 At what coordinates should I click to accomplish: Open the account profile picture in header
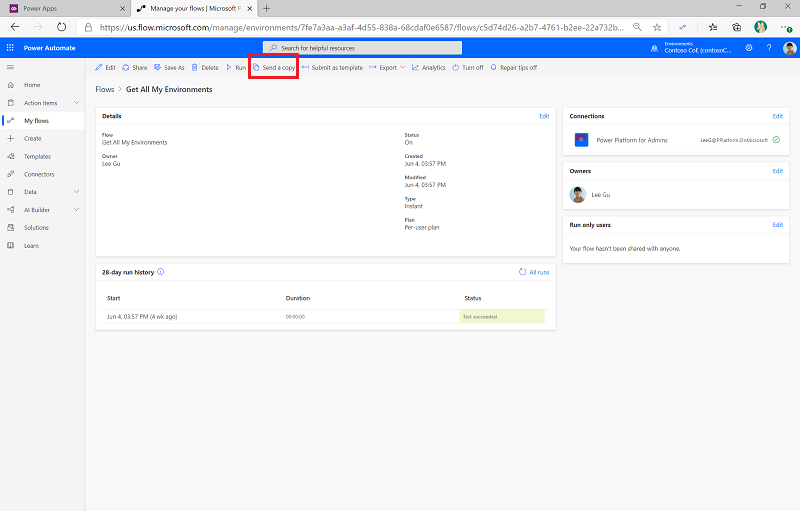pyautogui.click(x=789, y=48)
